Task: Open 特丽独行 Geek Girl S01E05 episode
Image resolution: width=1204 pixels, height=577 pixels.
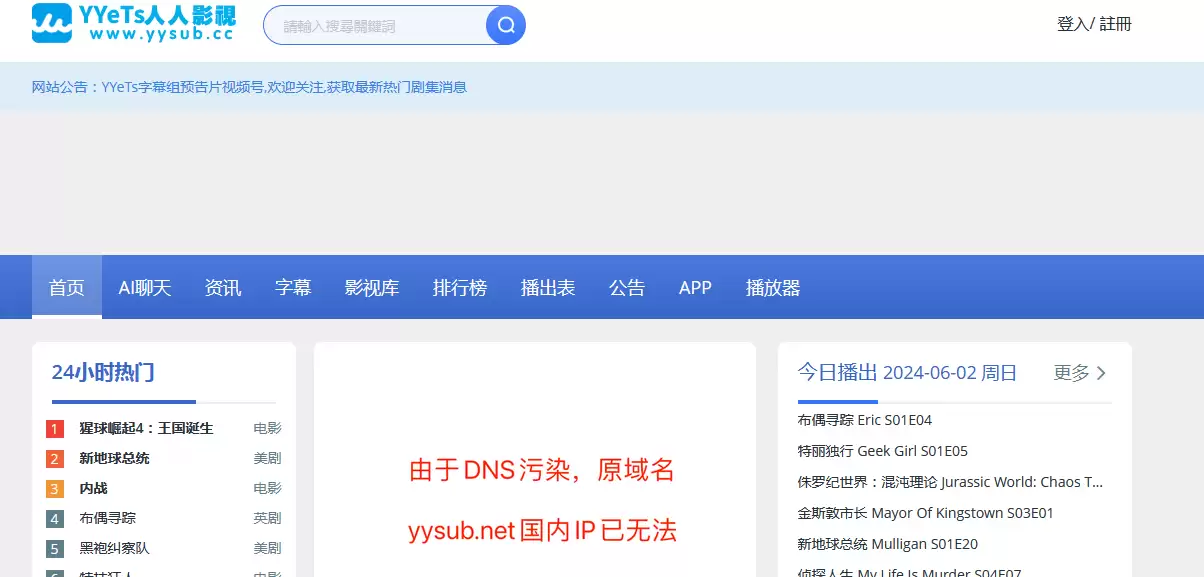Action: [883, 451]
